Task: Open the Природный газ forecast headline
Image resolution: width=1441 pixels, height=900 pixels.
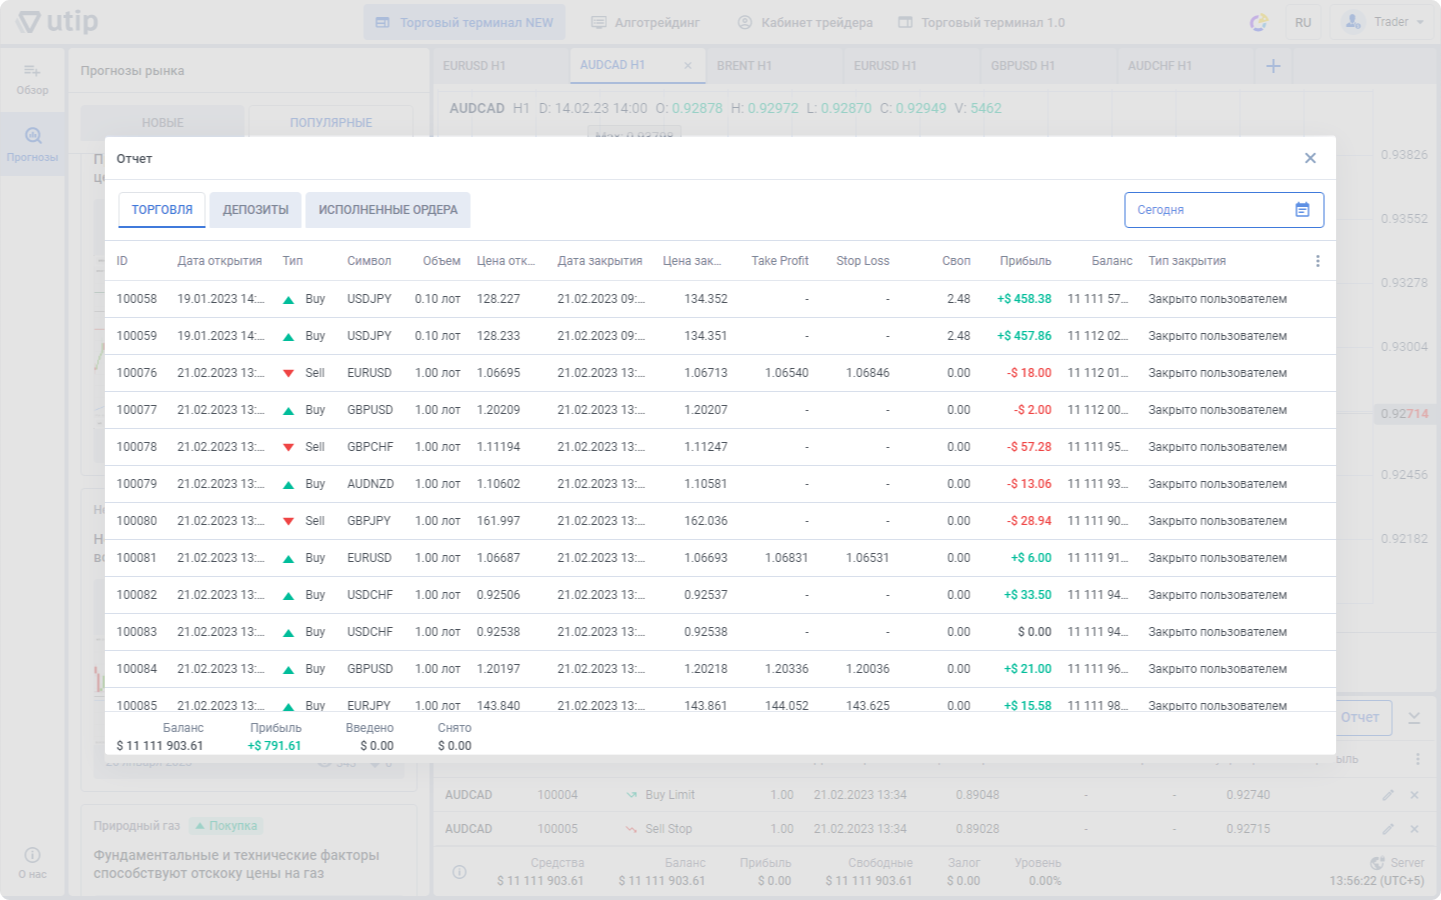Action: [x=237, y=864]
